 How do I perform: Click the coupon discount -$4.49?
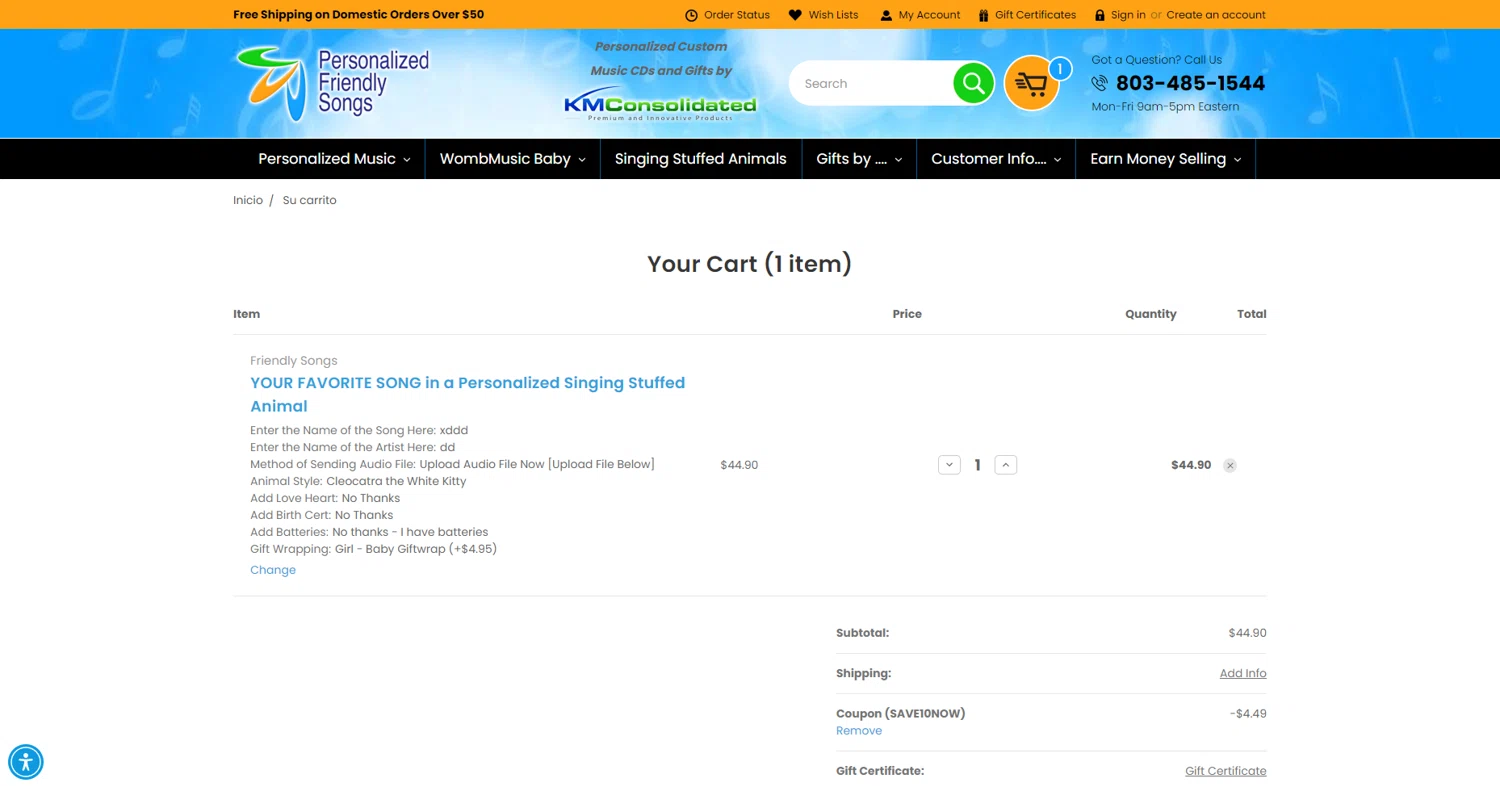[1248, 714]
